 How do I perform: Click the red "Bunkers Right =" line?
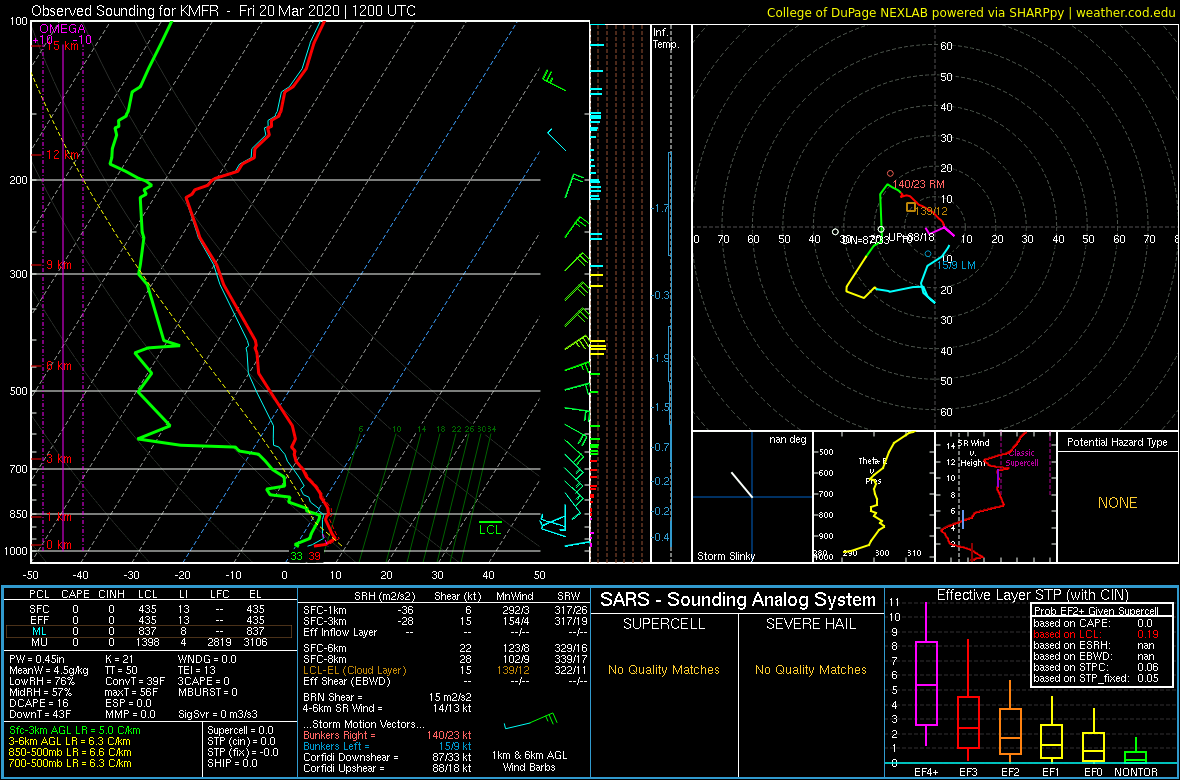(387, 736)
